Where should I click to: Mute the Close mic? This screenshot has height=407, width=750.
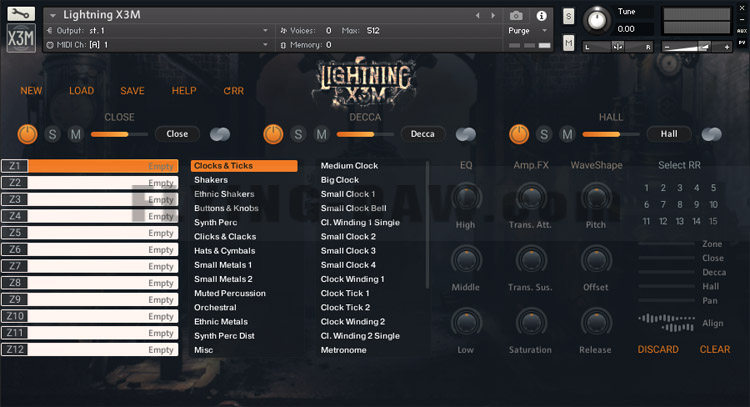coord(76,134)
